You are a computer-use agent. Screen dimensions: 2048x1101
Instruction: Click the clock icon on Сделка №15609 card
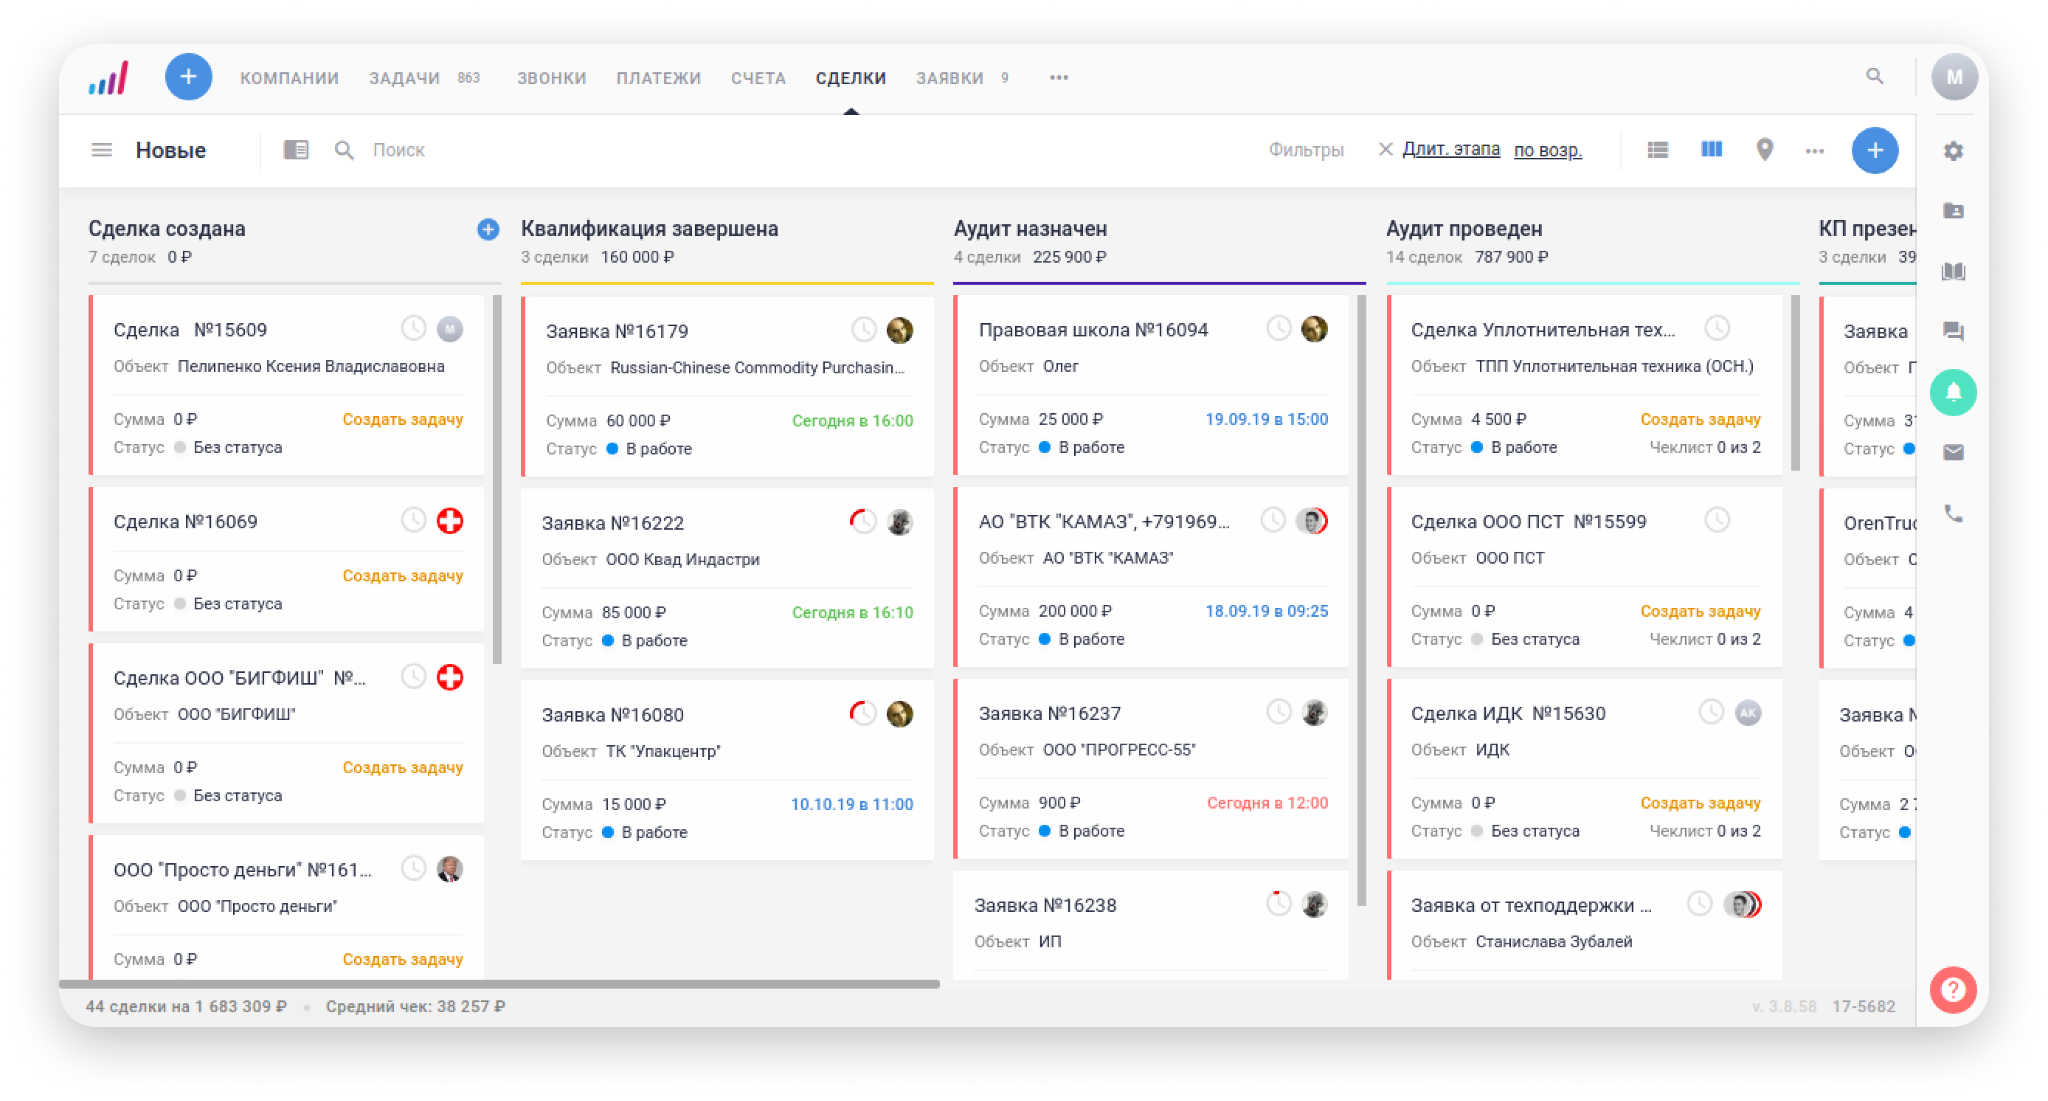413,328
